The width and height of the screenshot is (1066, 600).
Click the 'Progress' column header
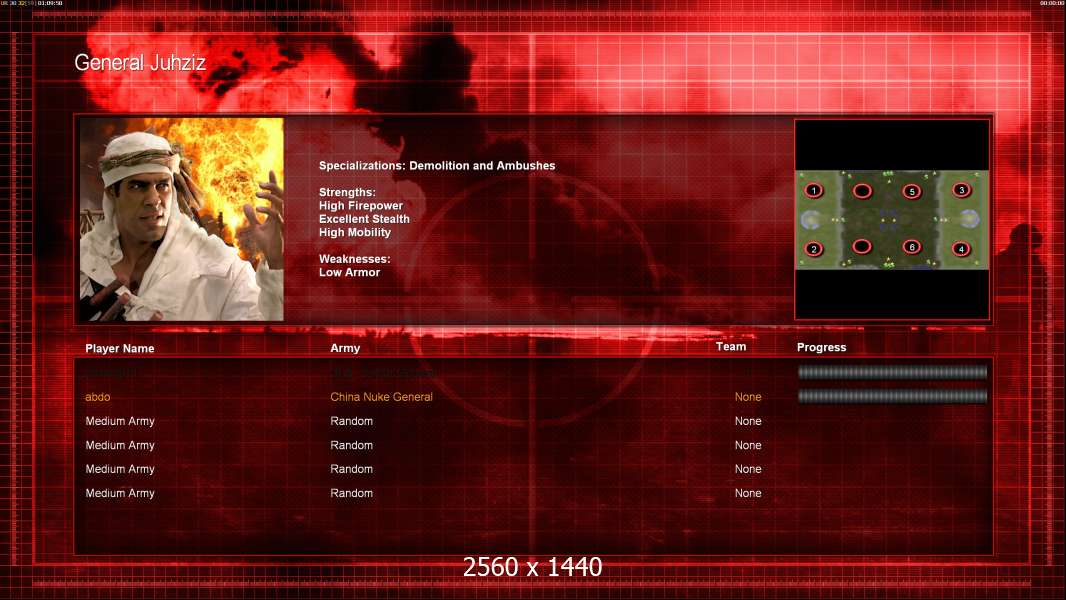(x=821, y=347)
